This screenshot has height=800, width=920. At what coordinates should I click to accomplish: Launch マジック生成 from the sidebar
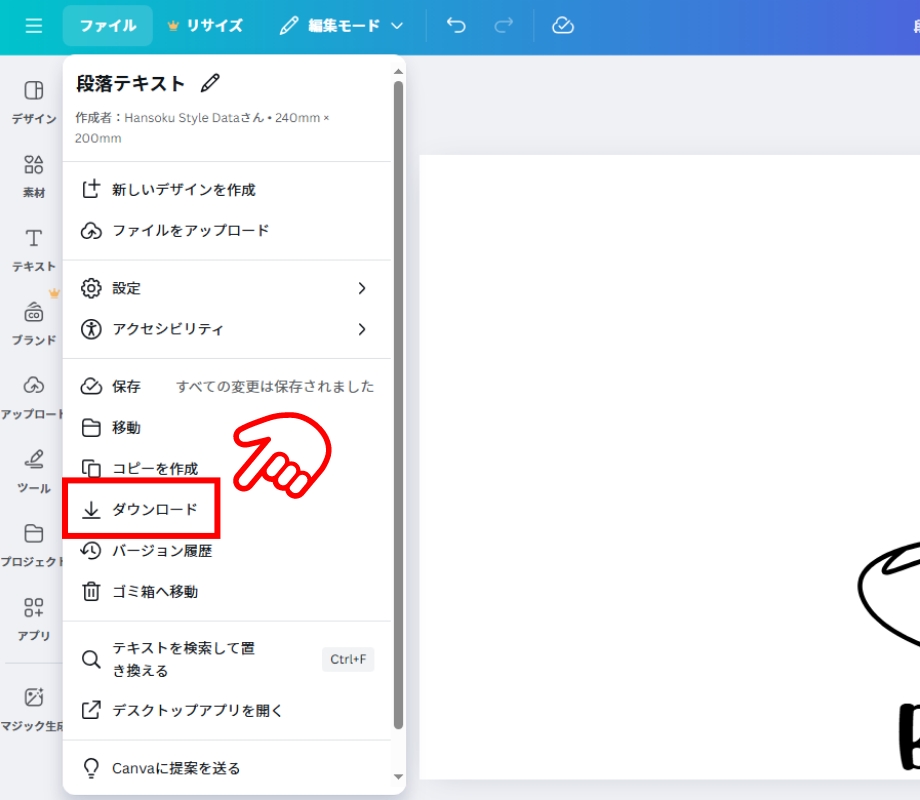[x=33, y=705]
